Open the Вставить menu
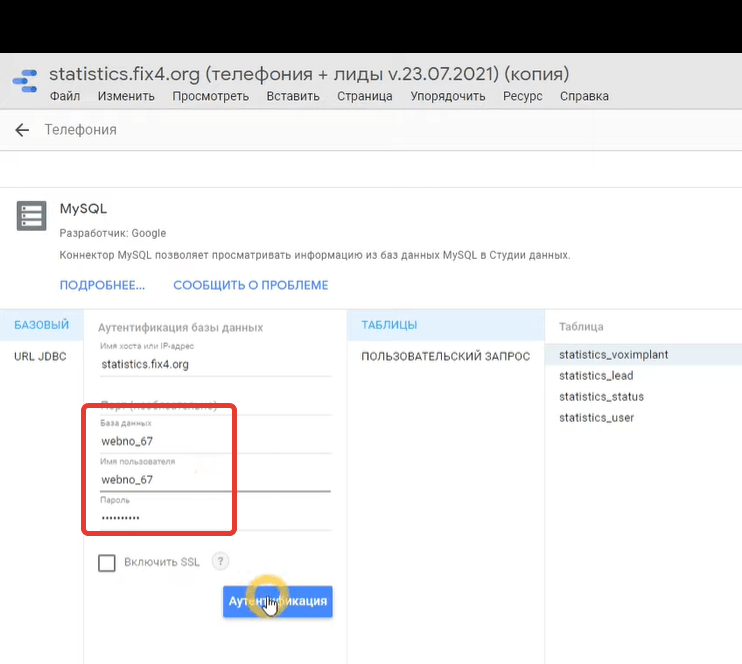 (x=293, y=96)
